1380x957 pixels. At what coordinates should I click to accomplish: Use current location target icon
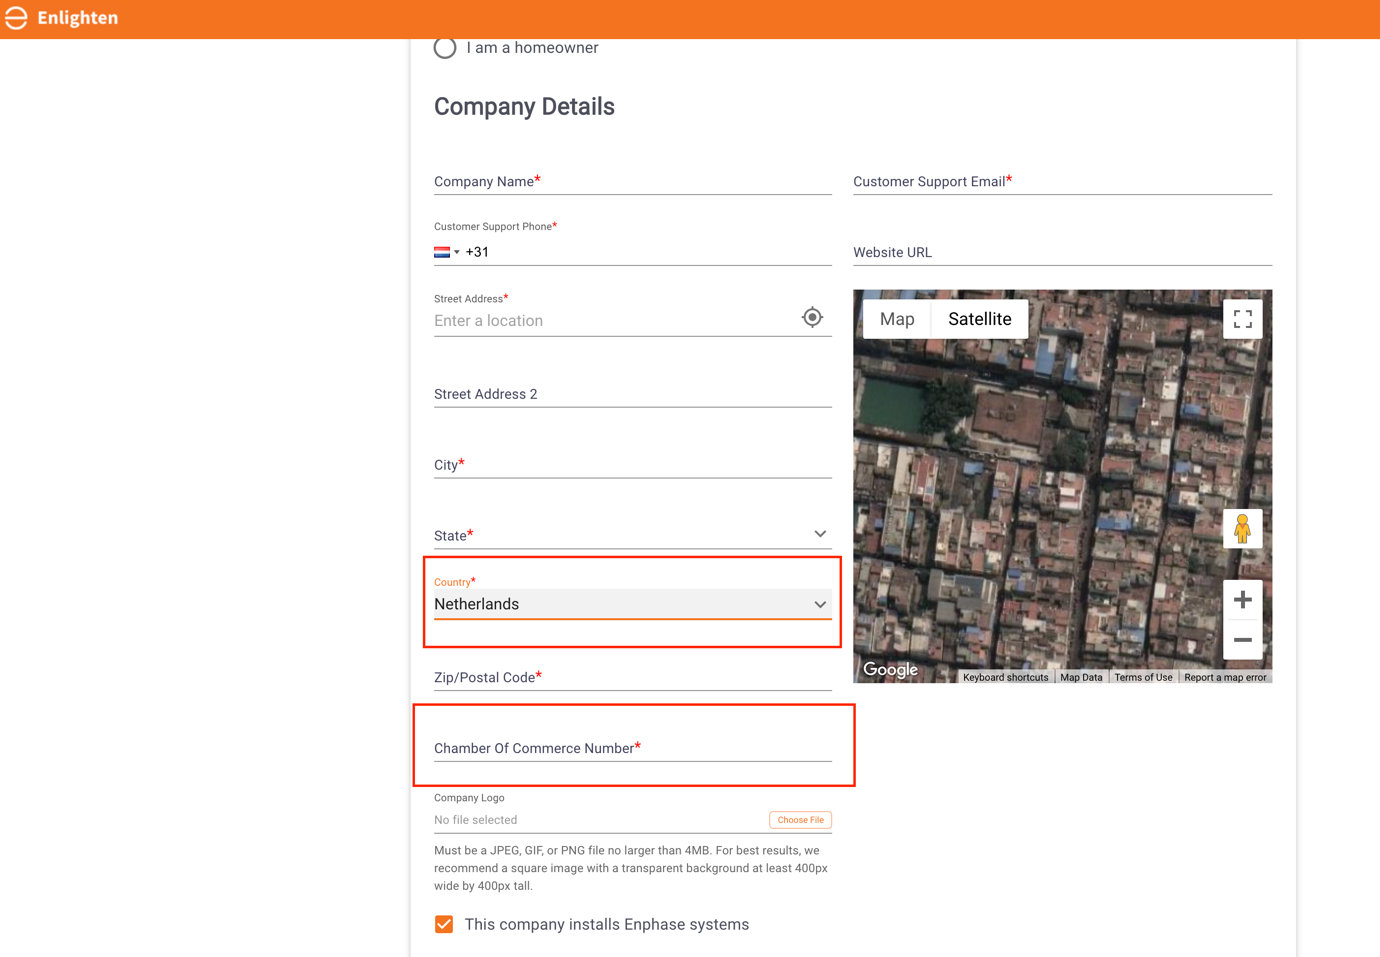click(812, 317)
